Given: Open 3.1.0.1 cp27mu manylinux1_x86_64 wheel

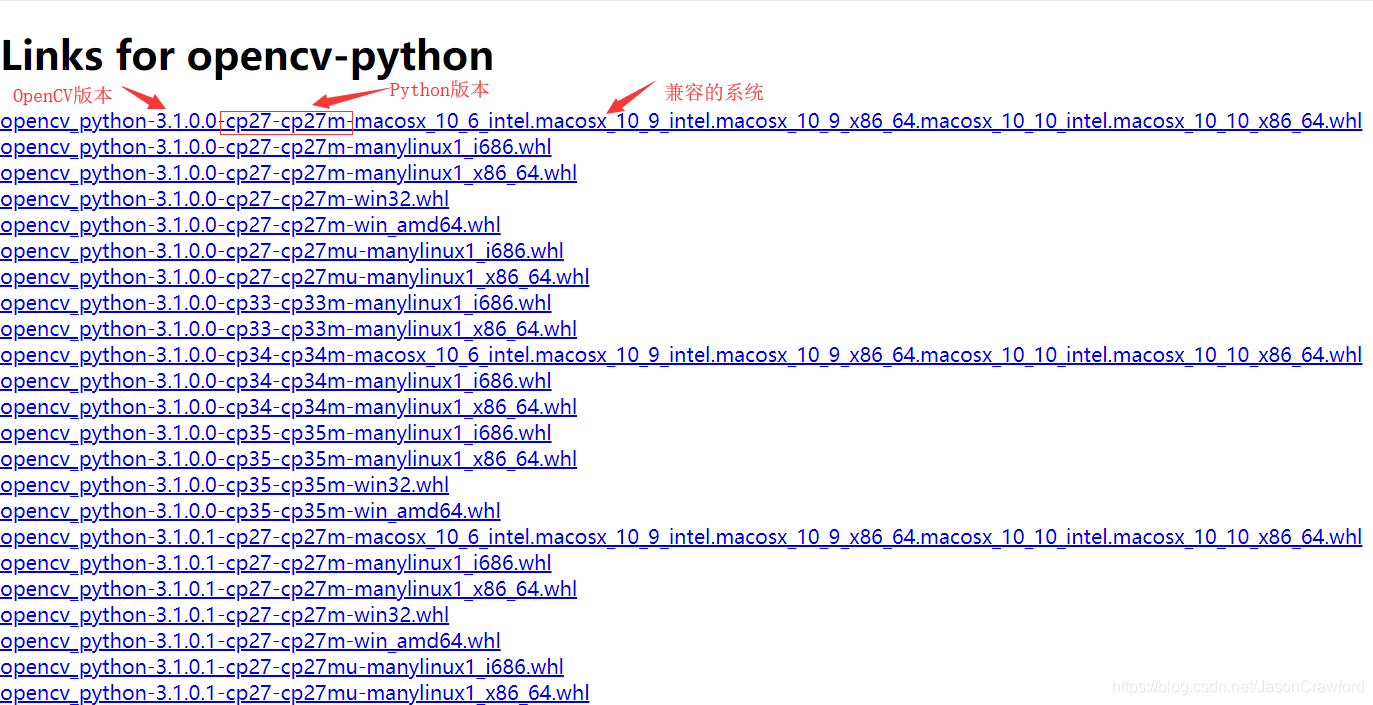Looking at the screenshot, I should 294,693.
